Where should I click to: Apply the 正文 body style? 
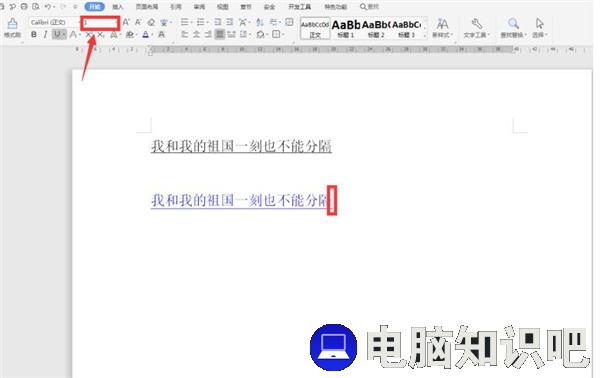point(315,28)
